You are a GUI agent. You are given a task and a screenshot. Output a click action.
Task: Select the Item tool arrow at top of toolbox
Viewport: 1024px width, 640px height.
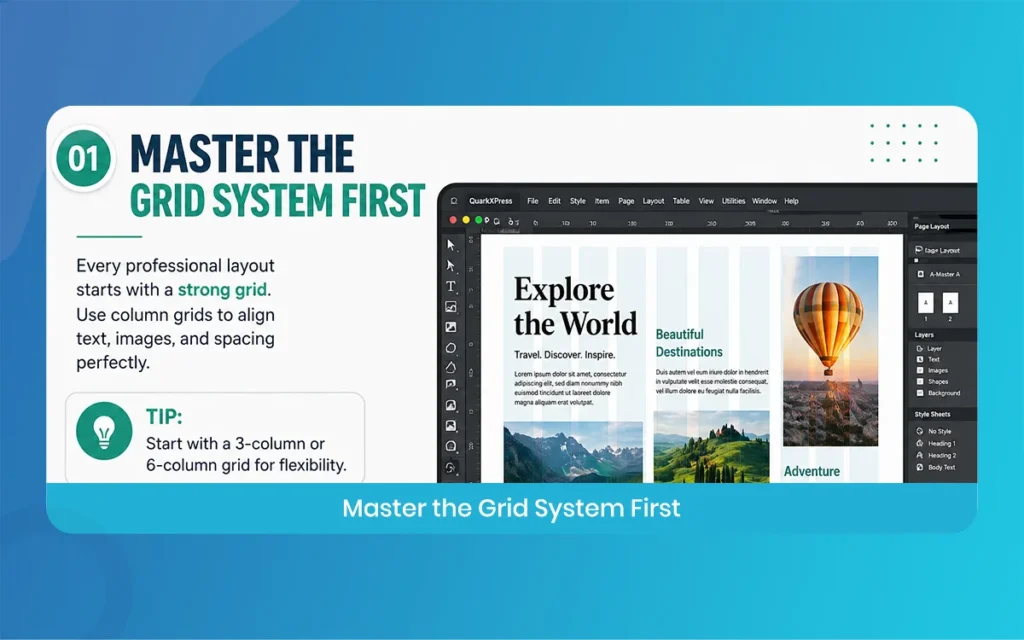pyautogui.click(x=451, y=245)
